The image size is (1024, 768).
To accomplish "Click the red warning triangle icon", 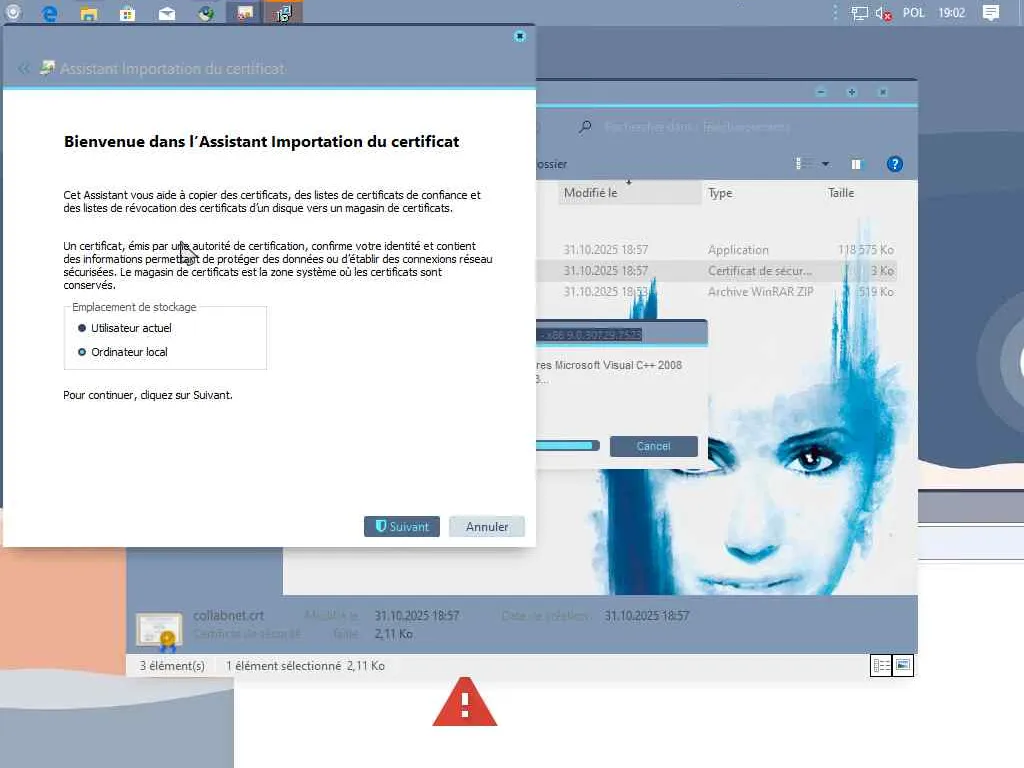I will click(x=465, y=702).
